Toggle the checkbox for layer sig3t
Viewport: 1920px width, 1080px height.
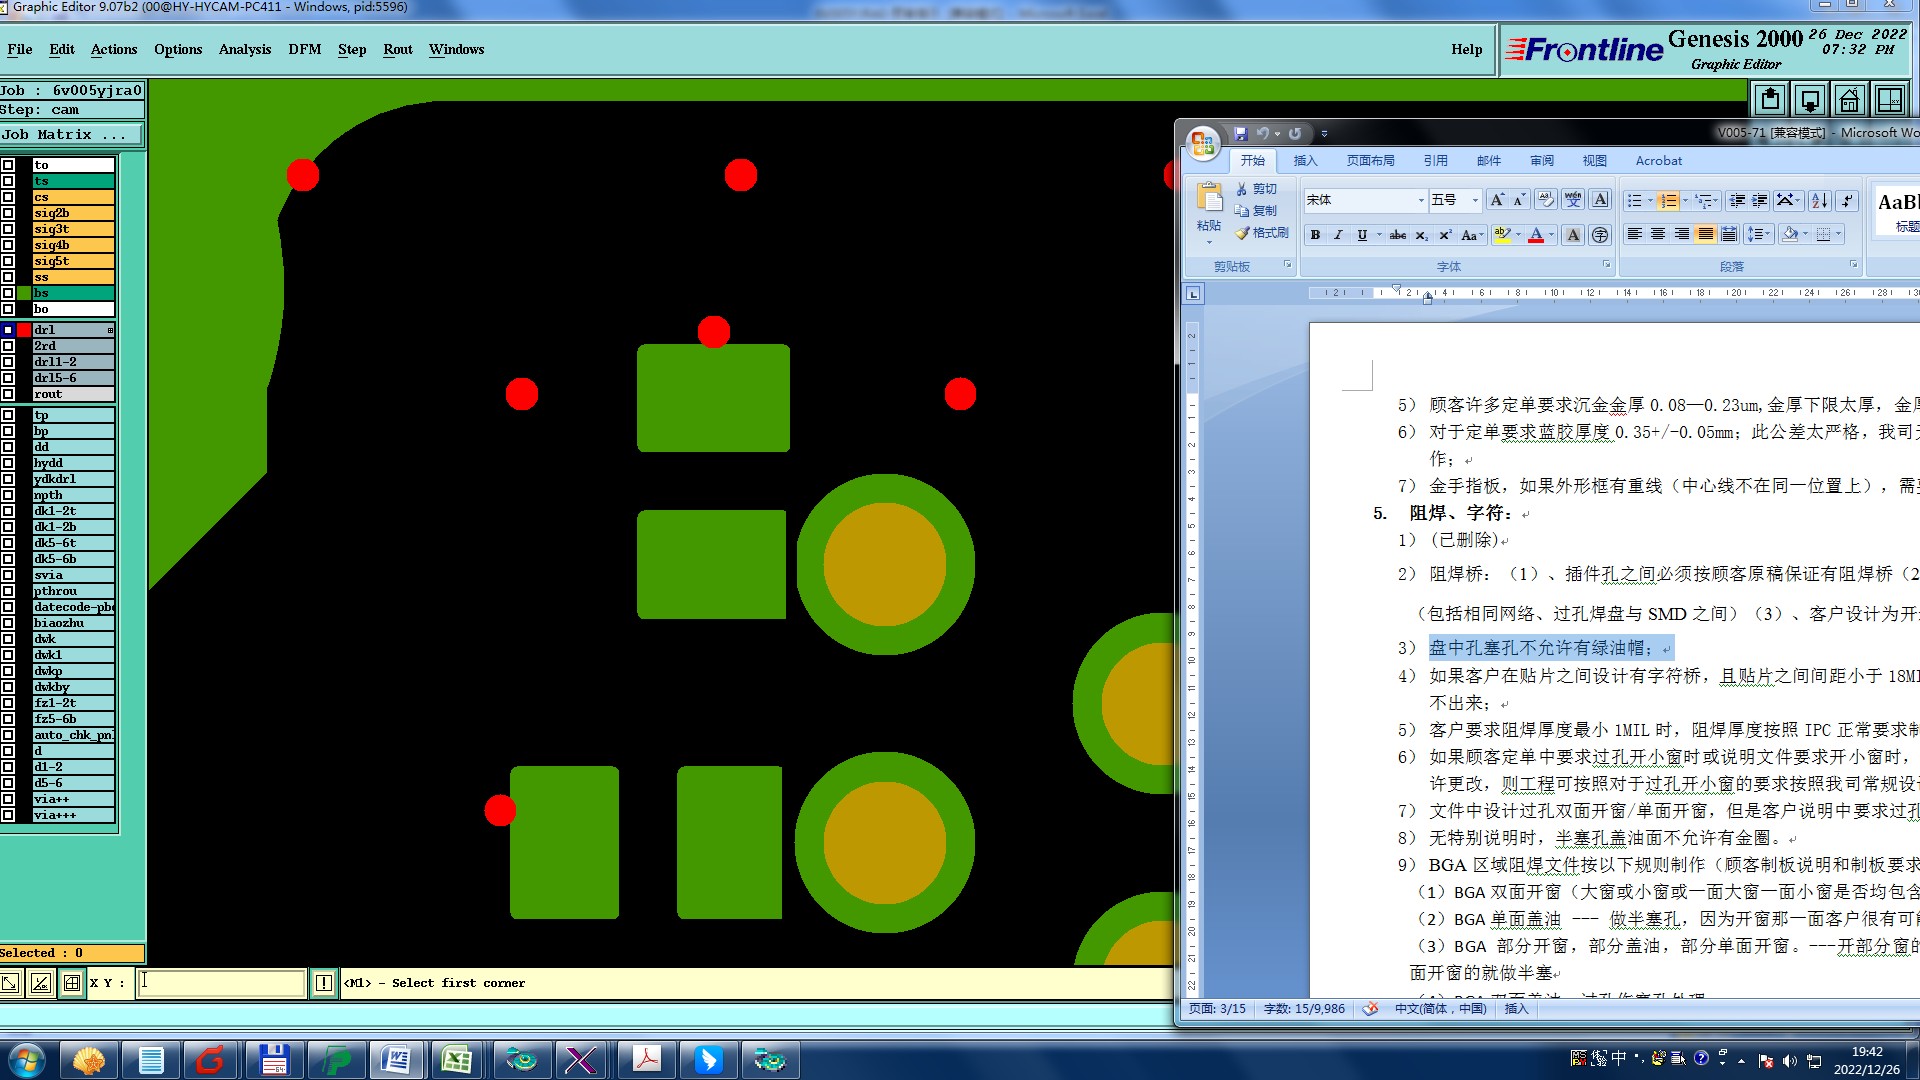8,229
